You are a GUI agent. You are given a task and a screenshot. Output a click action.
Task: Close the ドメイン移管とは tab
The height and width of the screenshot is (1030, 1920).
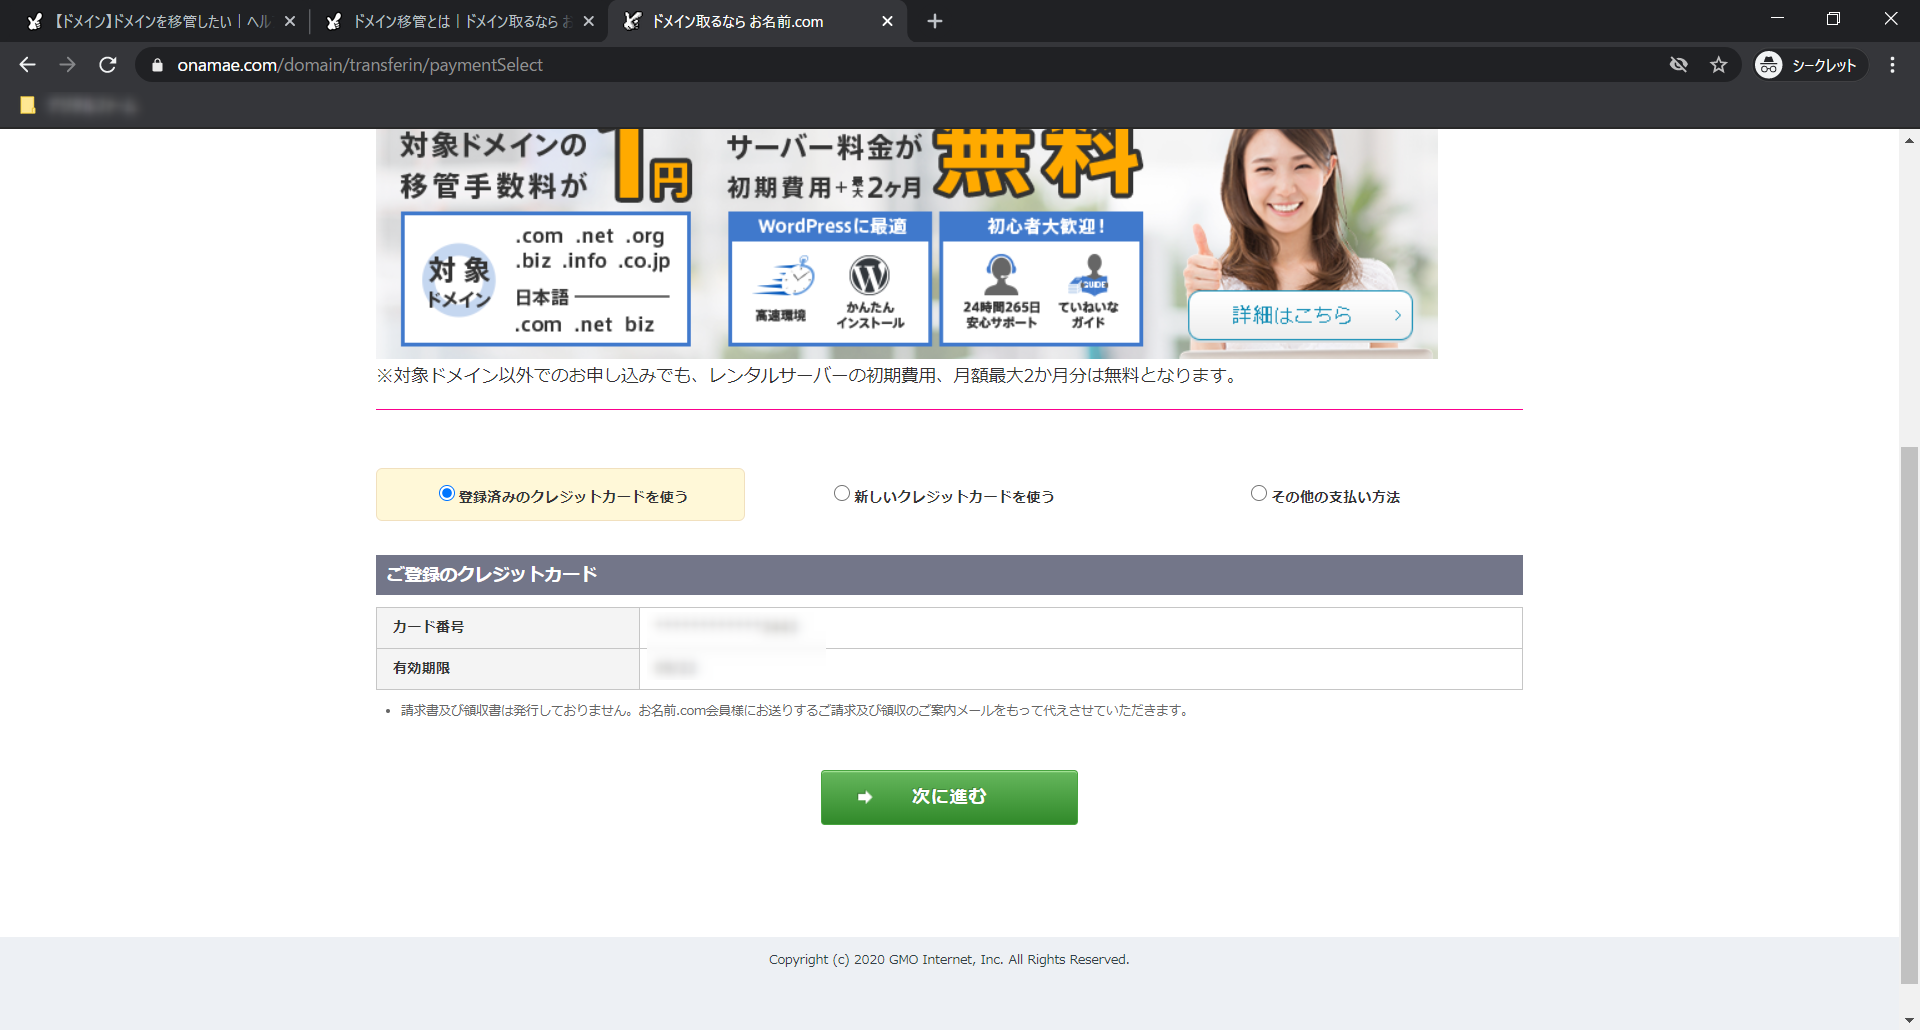click(589, 21)
